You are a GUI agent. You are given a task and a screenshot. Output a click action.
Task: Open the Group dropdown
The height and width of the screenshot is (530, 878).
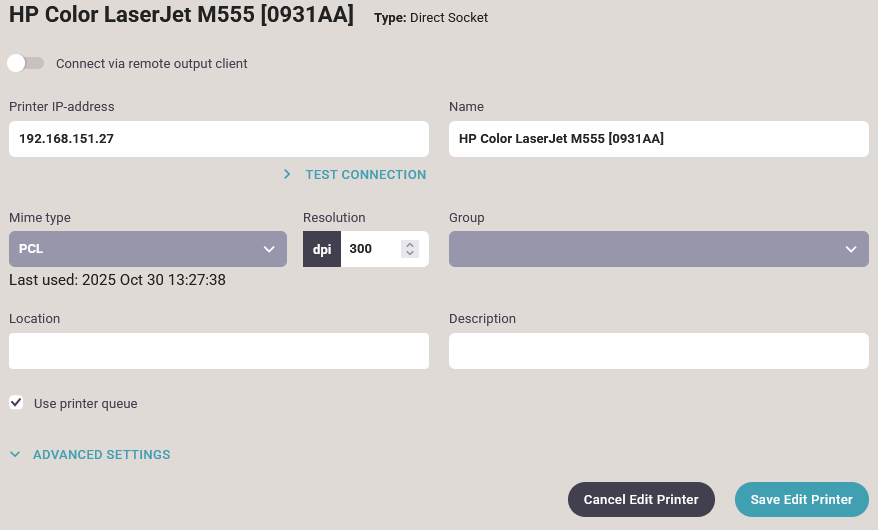(650, 249)
